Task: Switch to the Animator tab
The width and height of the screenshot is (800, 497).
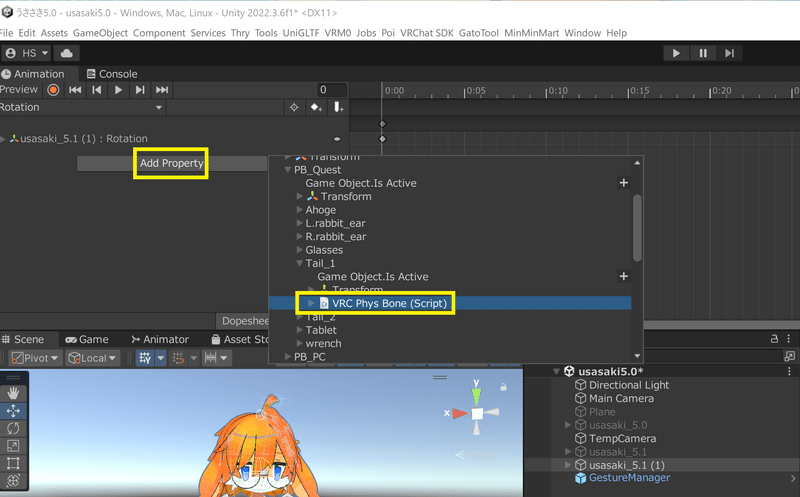Action: coord(160,339)
